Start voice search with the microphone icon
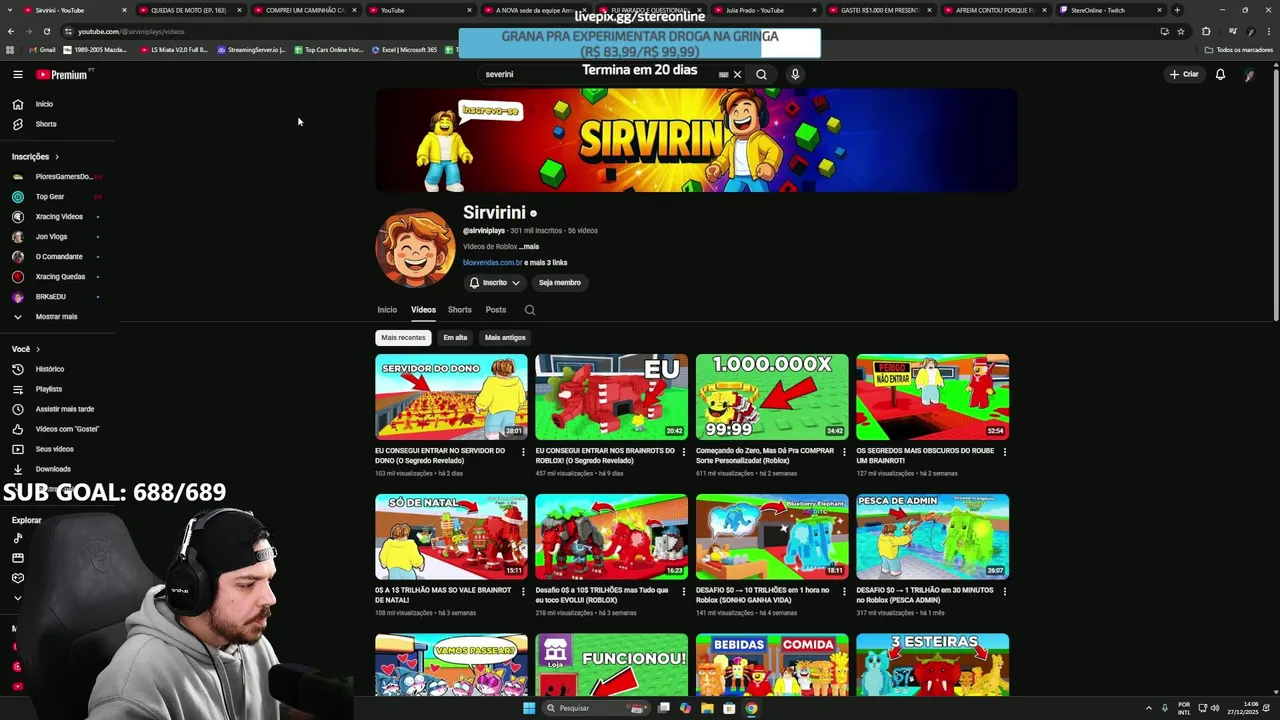 pyautogui.click(x=795, y=74)
